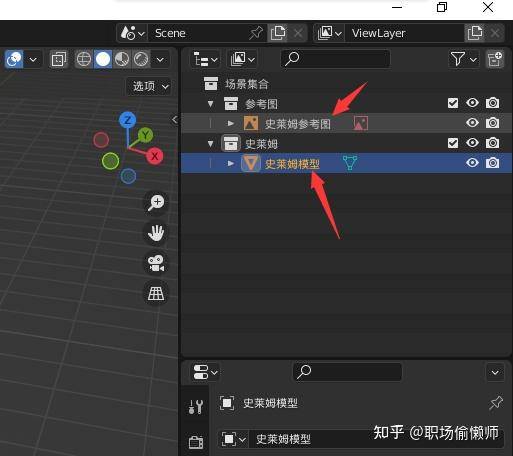Click 史莱姆参考图 image data icon

pos(361,123)
